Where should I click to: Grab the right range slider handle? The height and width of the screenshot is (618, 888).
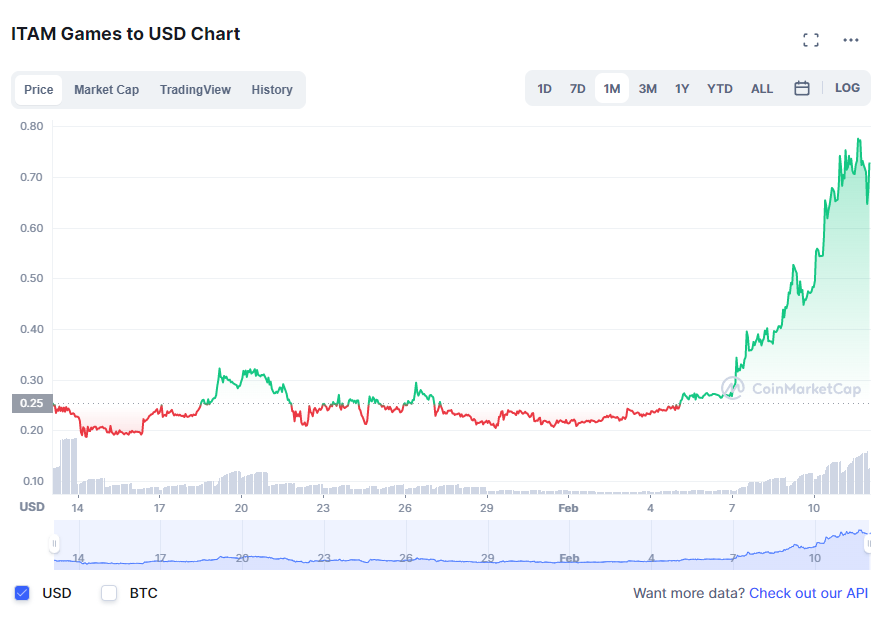point(868,544)
